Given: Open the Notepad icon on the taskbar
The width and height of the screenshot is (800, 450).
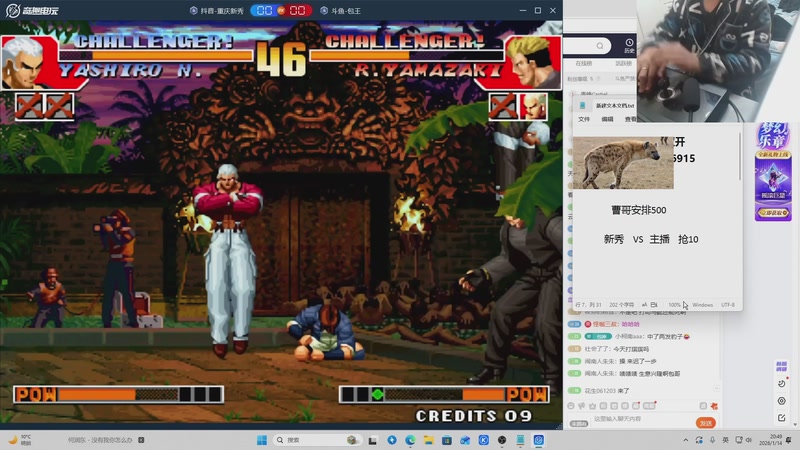Looking at the screenshot, I should 520,440.
